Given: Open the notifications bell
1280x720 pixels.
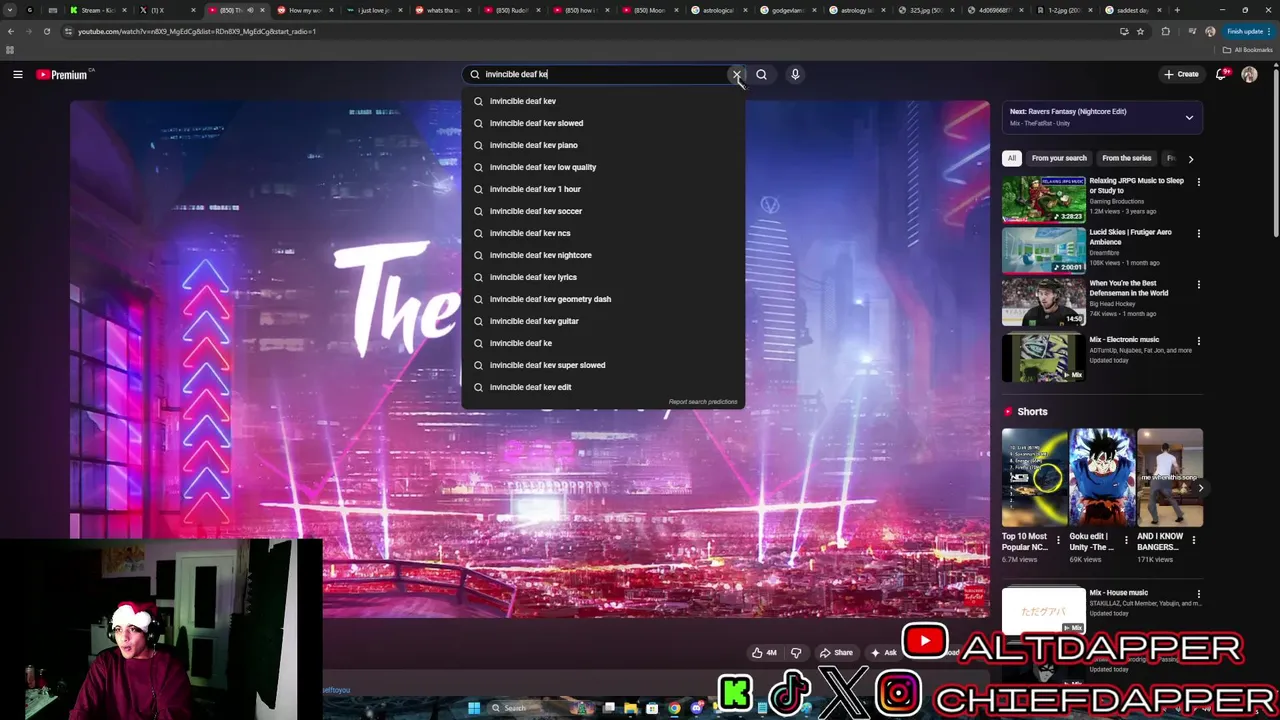Looking at the screenshot, I should coord(1221,74).
